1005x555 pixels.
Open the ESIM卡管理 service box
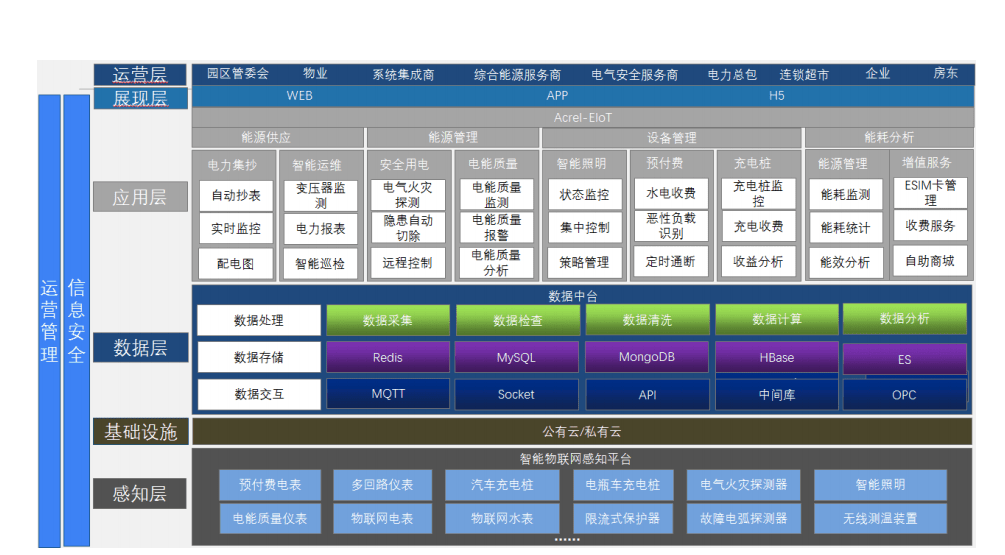tap(930, 193)
